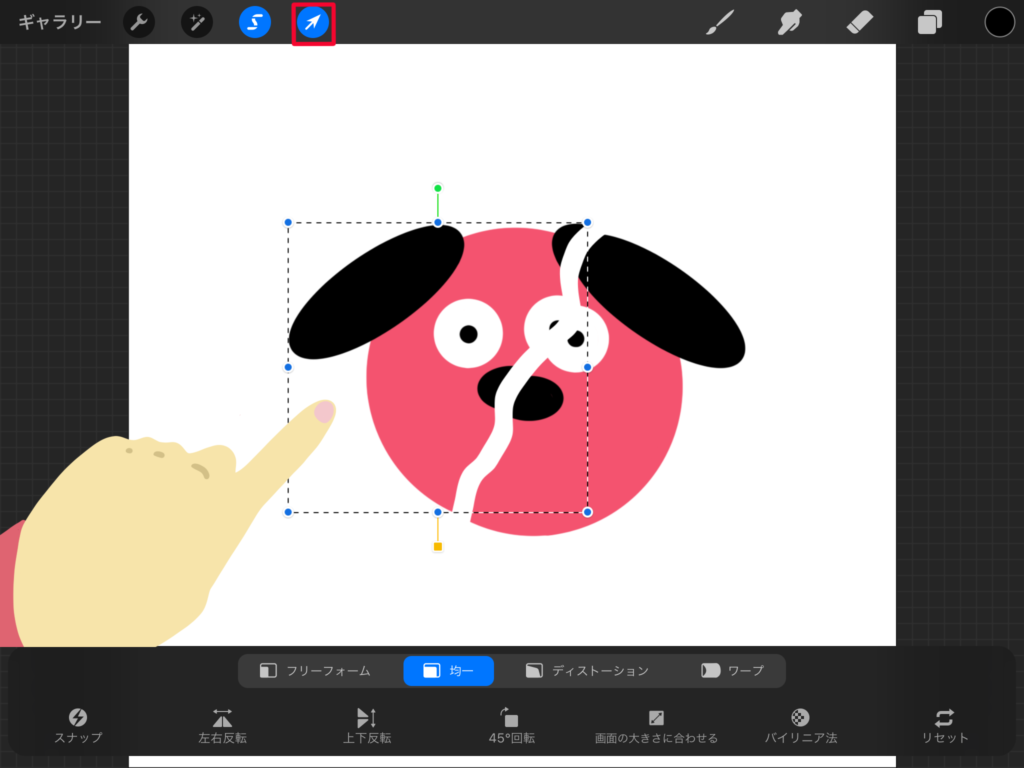Viewport: 1024px width, 768px height.
Task: Open the Actions wrench menu
Action: pyautogui.click(x=139, y=22)
